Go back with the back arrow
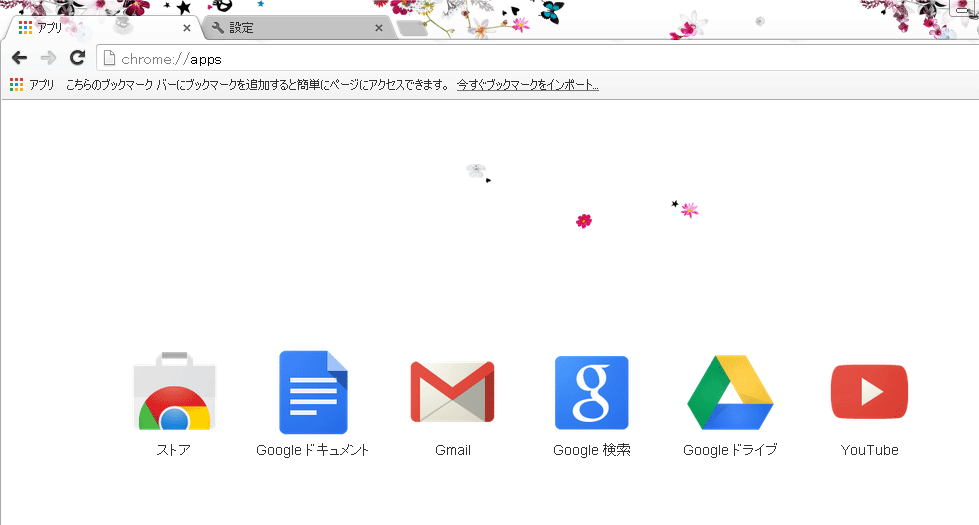The height and width of the screenshot is (525, 979). click(19, 58)
